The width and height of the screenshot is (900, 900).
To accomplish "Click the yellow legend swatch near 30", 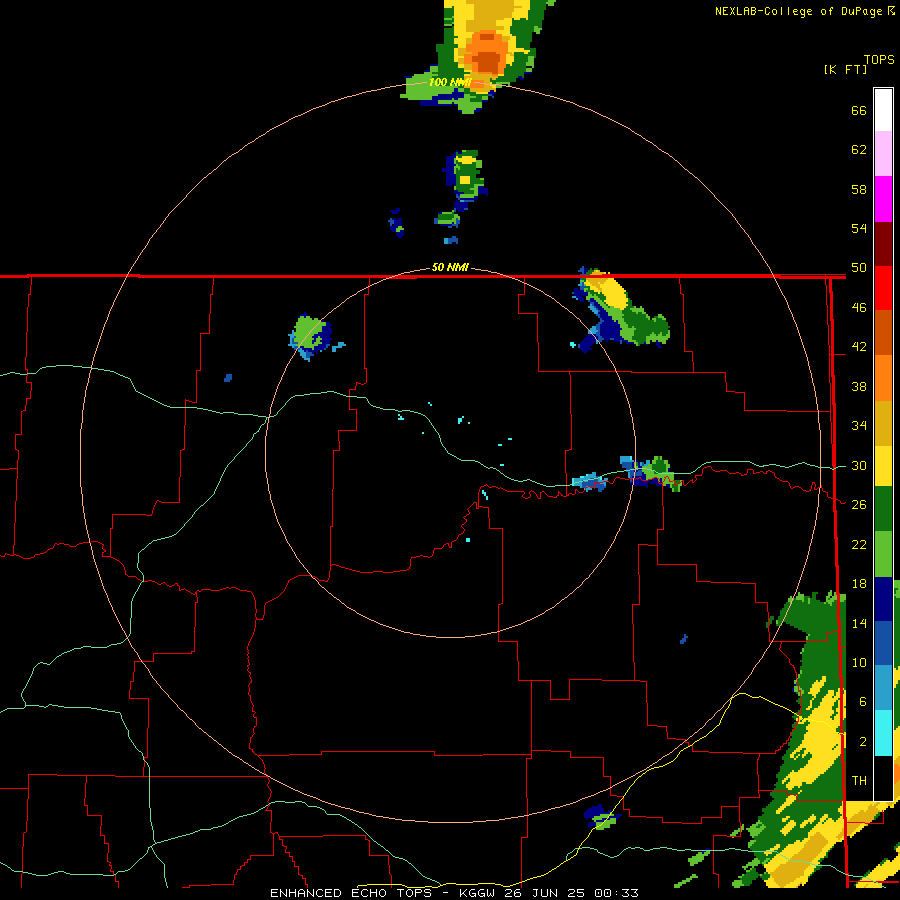I will point(883,466).
